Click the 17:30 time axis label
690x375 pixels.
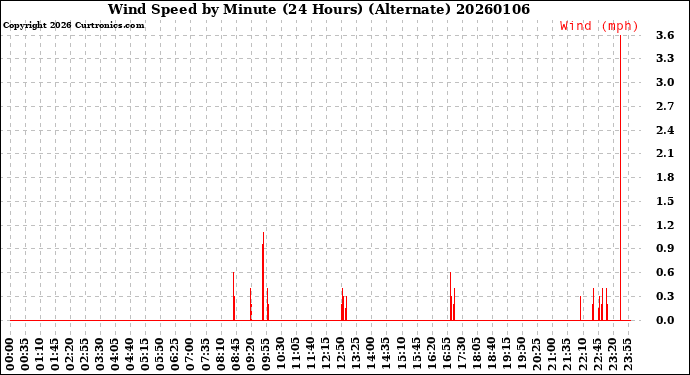coord(461,355)
